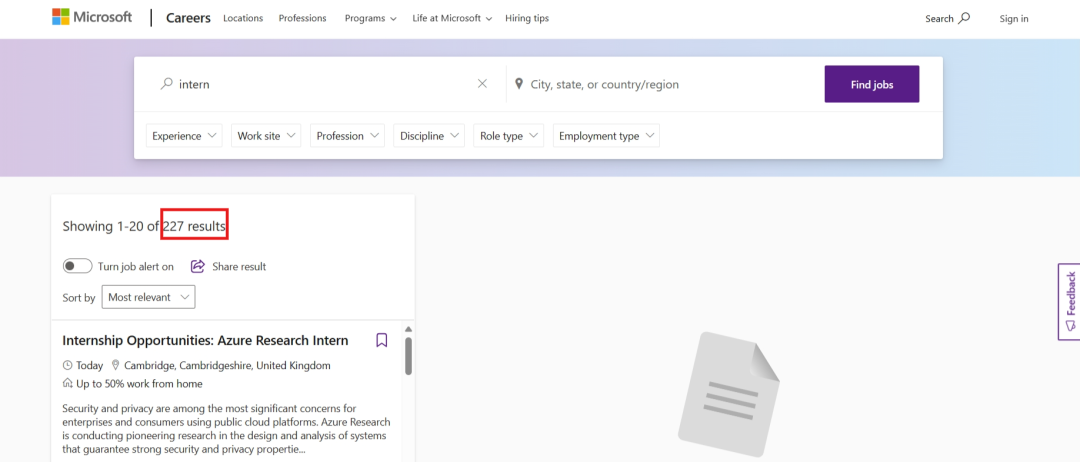The height and width of the screenshot is (462, 1080).
Task: Click the job list scrollbar thumb
Action: 408,356
